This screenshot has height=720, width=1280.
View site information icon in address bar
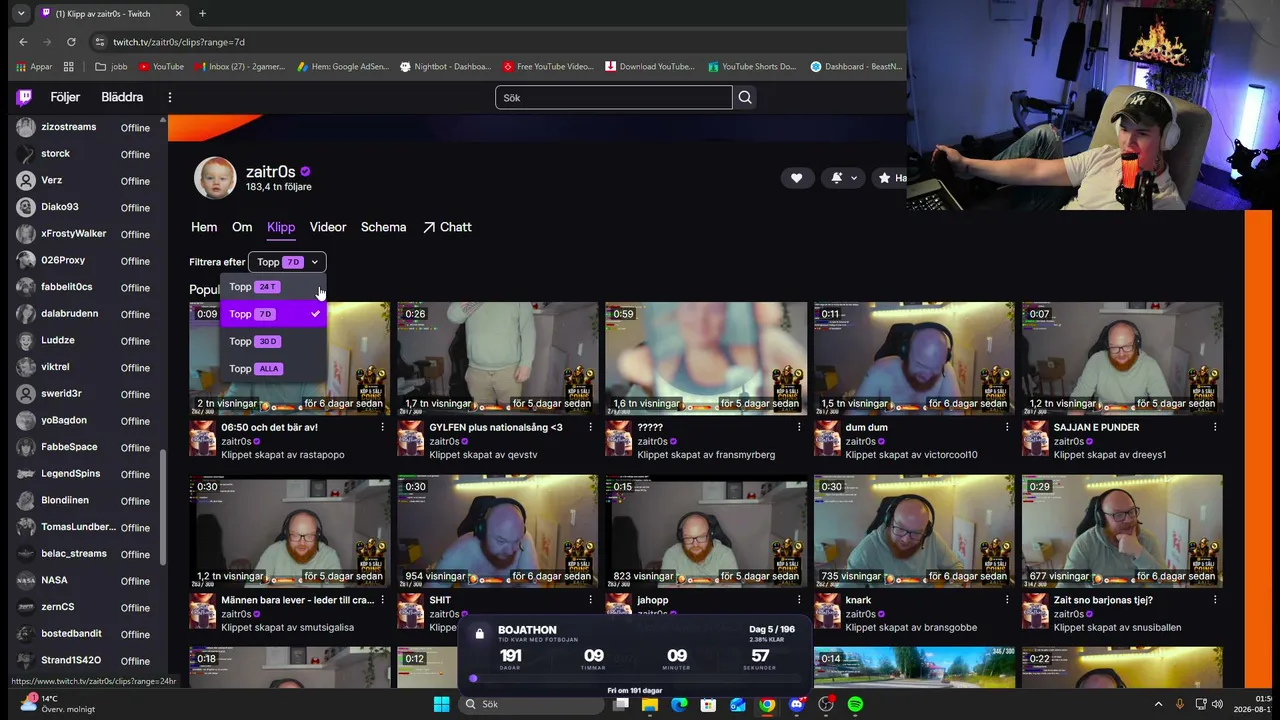(x=99, y=42)
